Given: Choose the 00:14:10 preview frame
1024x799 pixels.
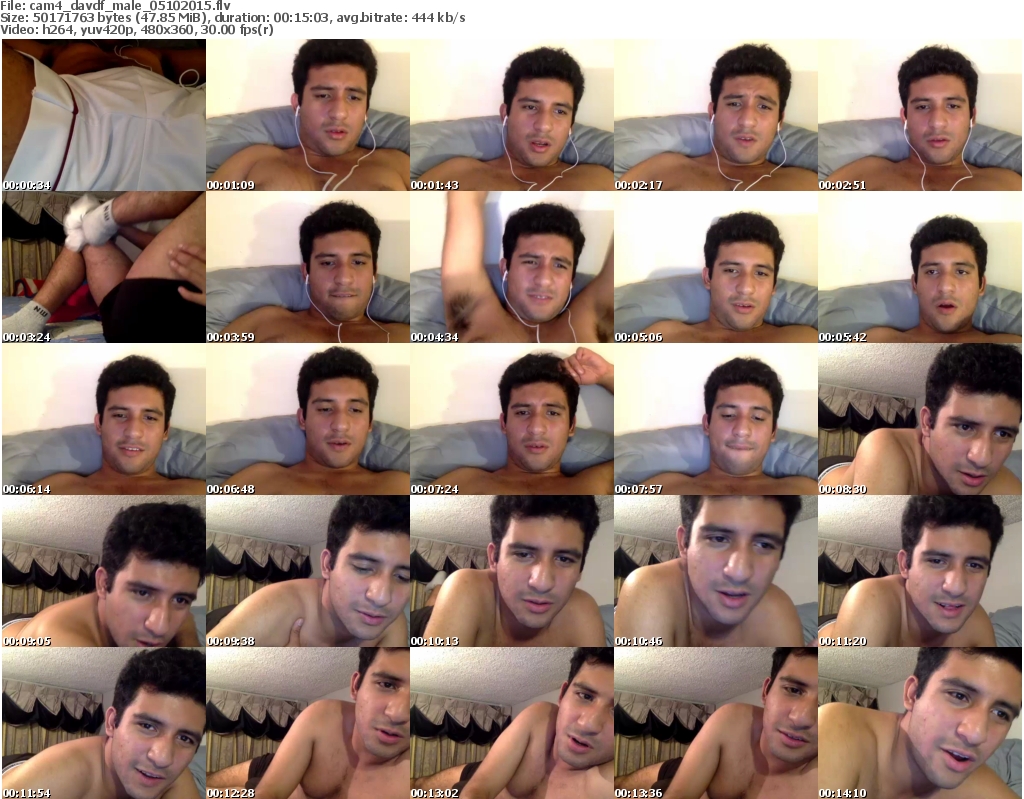Looking at the screenshot, I should coord(920,723).
